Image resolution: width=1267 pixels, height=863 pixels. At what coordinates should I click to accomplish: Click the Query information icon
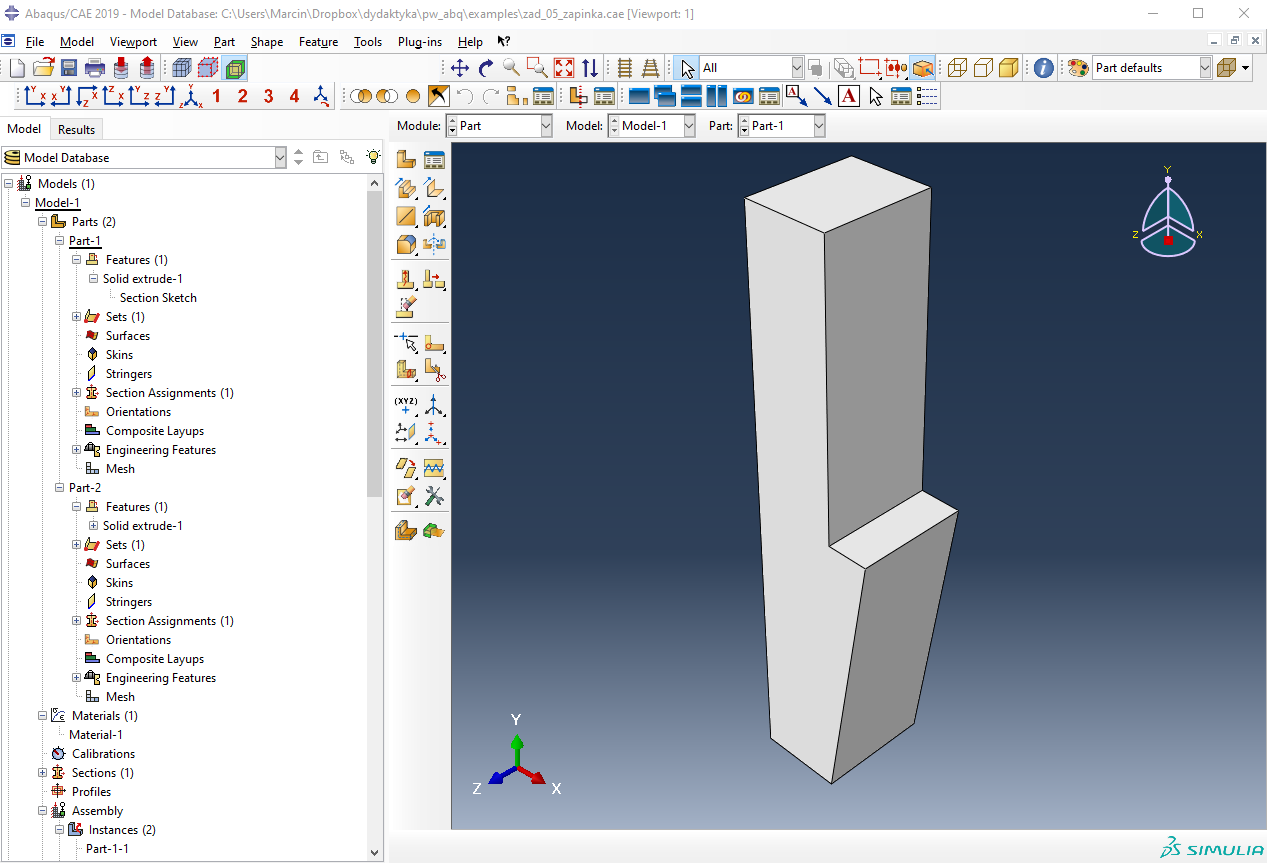[1043, 68]
